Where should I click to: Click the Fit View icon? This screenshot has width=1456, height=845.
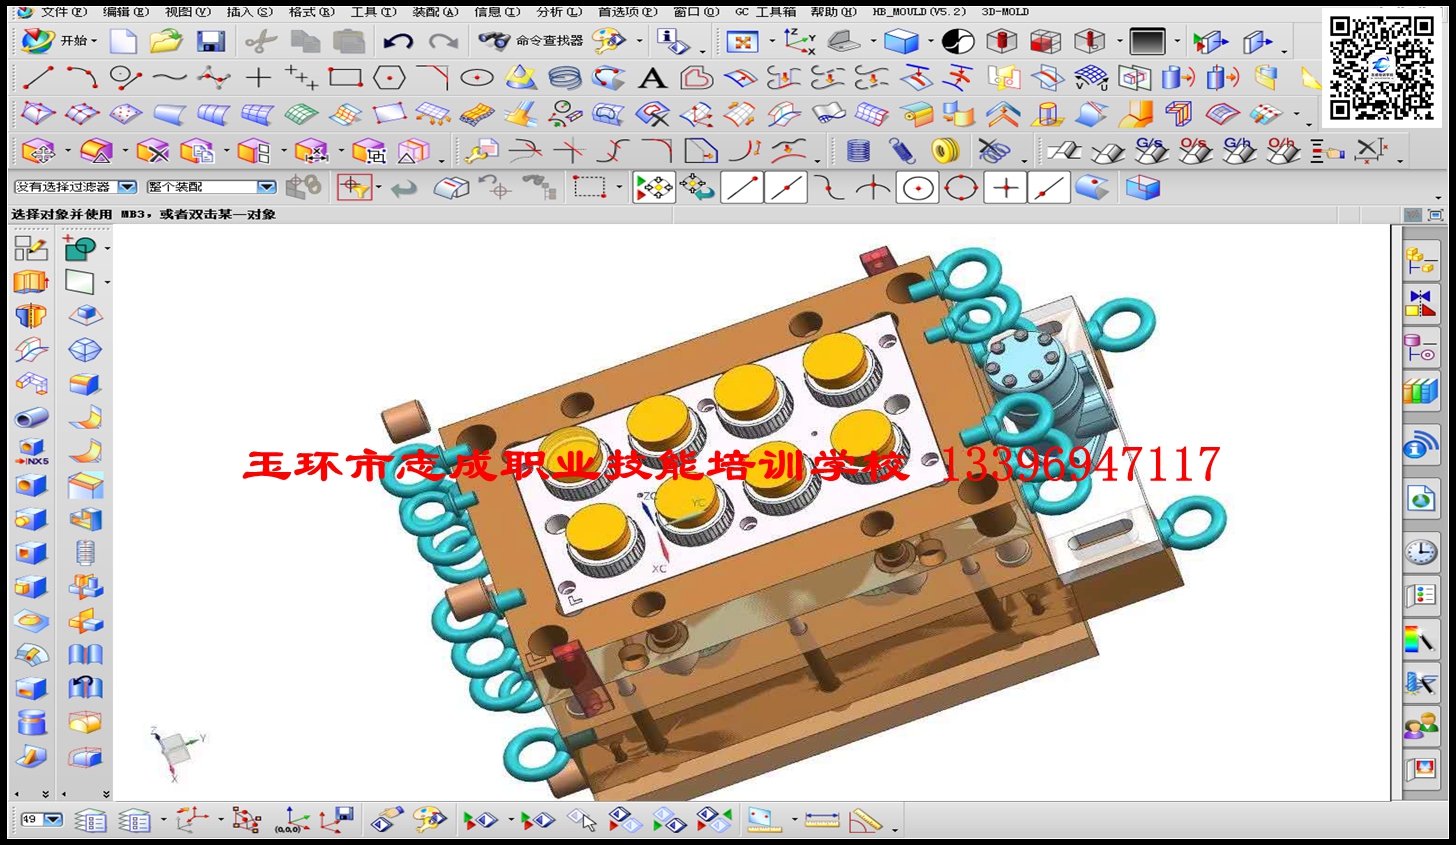(742, 41)
